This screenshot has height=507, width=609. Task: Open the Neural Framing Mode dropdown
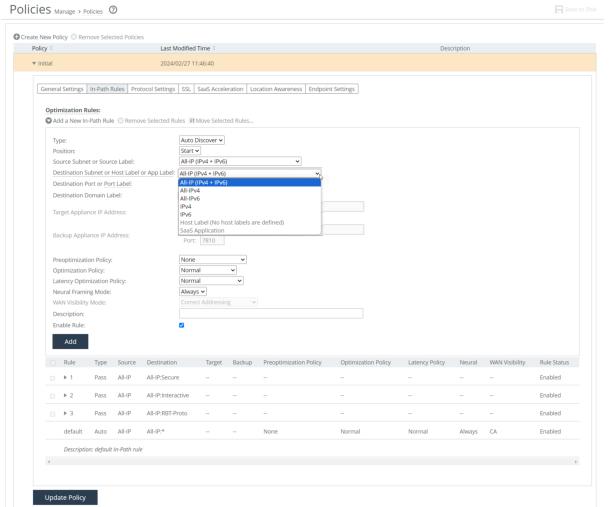201,291
